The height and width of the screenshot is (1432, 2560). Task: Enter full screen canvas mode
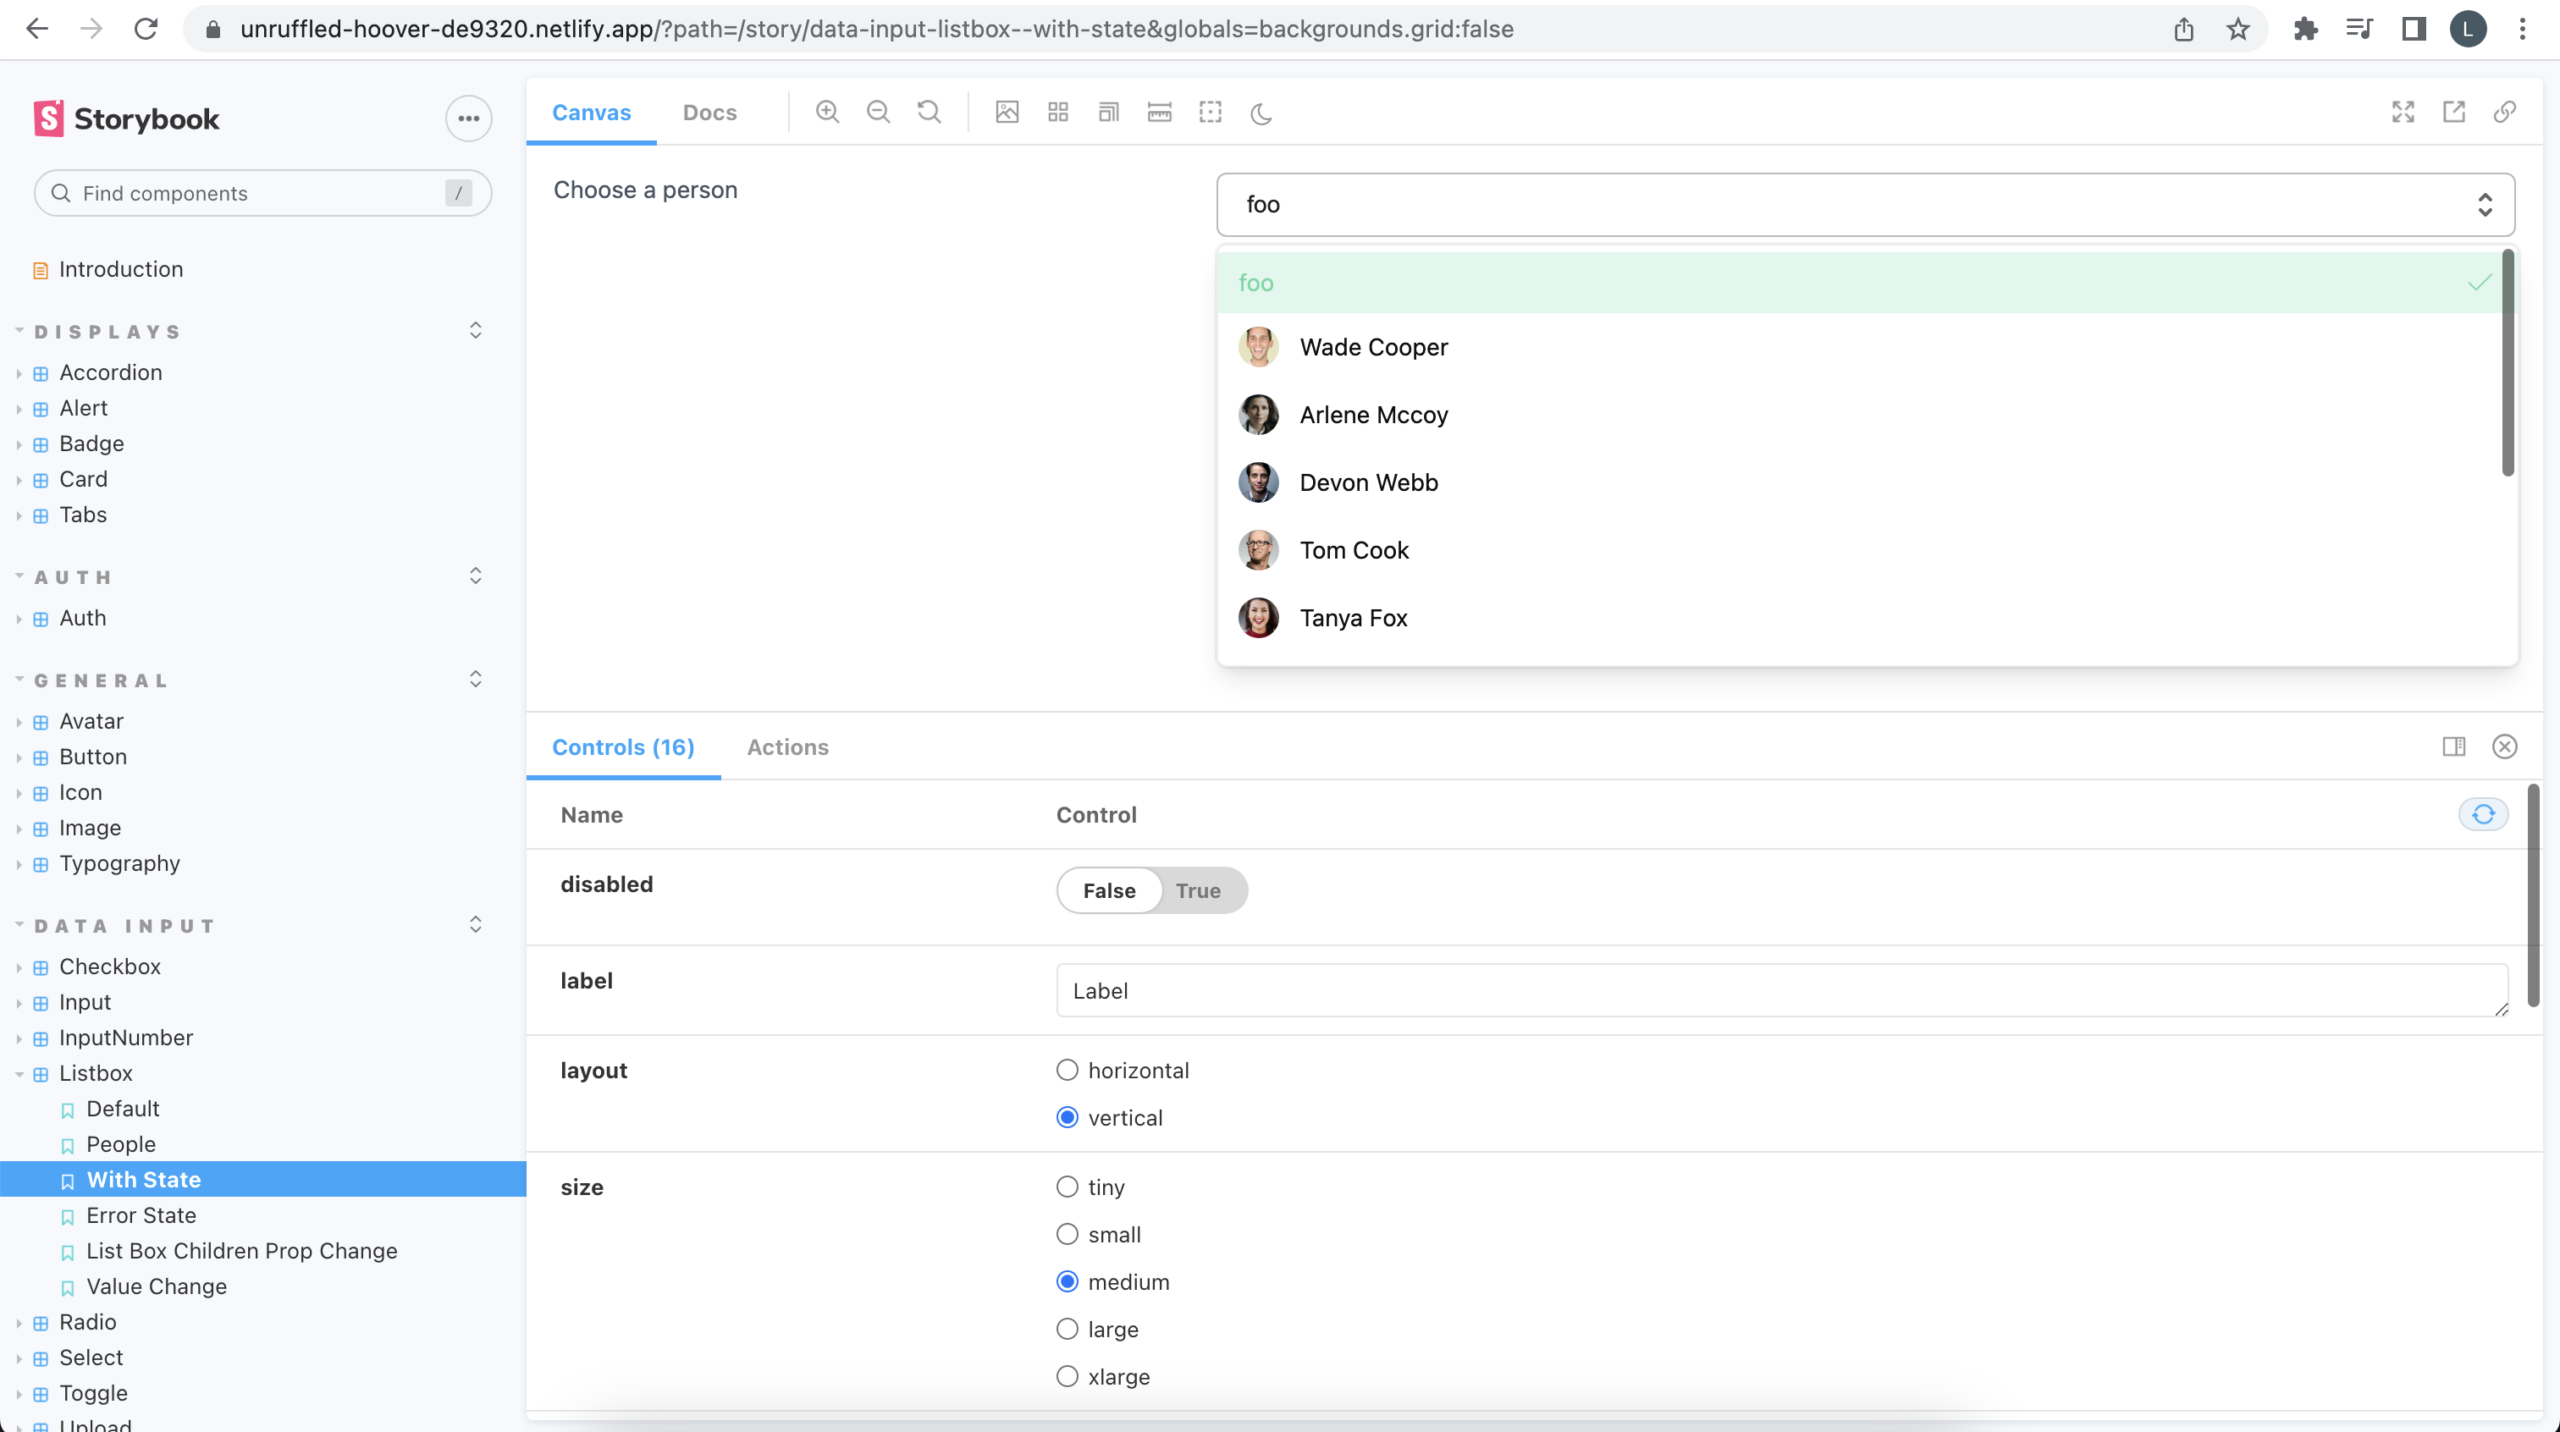2403,112
